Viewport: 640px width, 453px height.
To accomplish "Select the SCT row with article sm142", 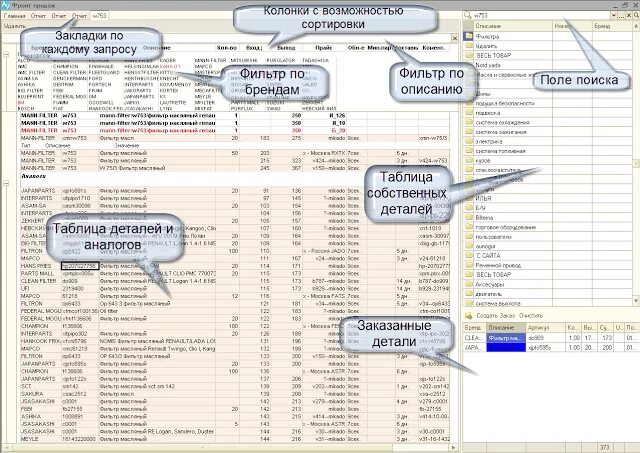I will [x=235, y=386].
